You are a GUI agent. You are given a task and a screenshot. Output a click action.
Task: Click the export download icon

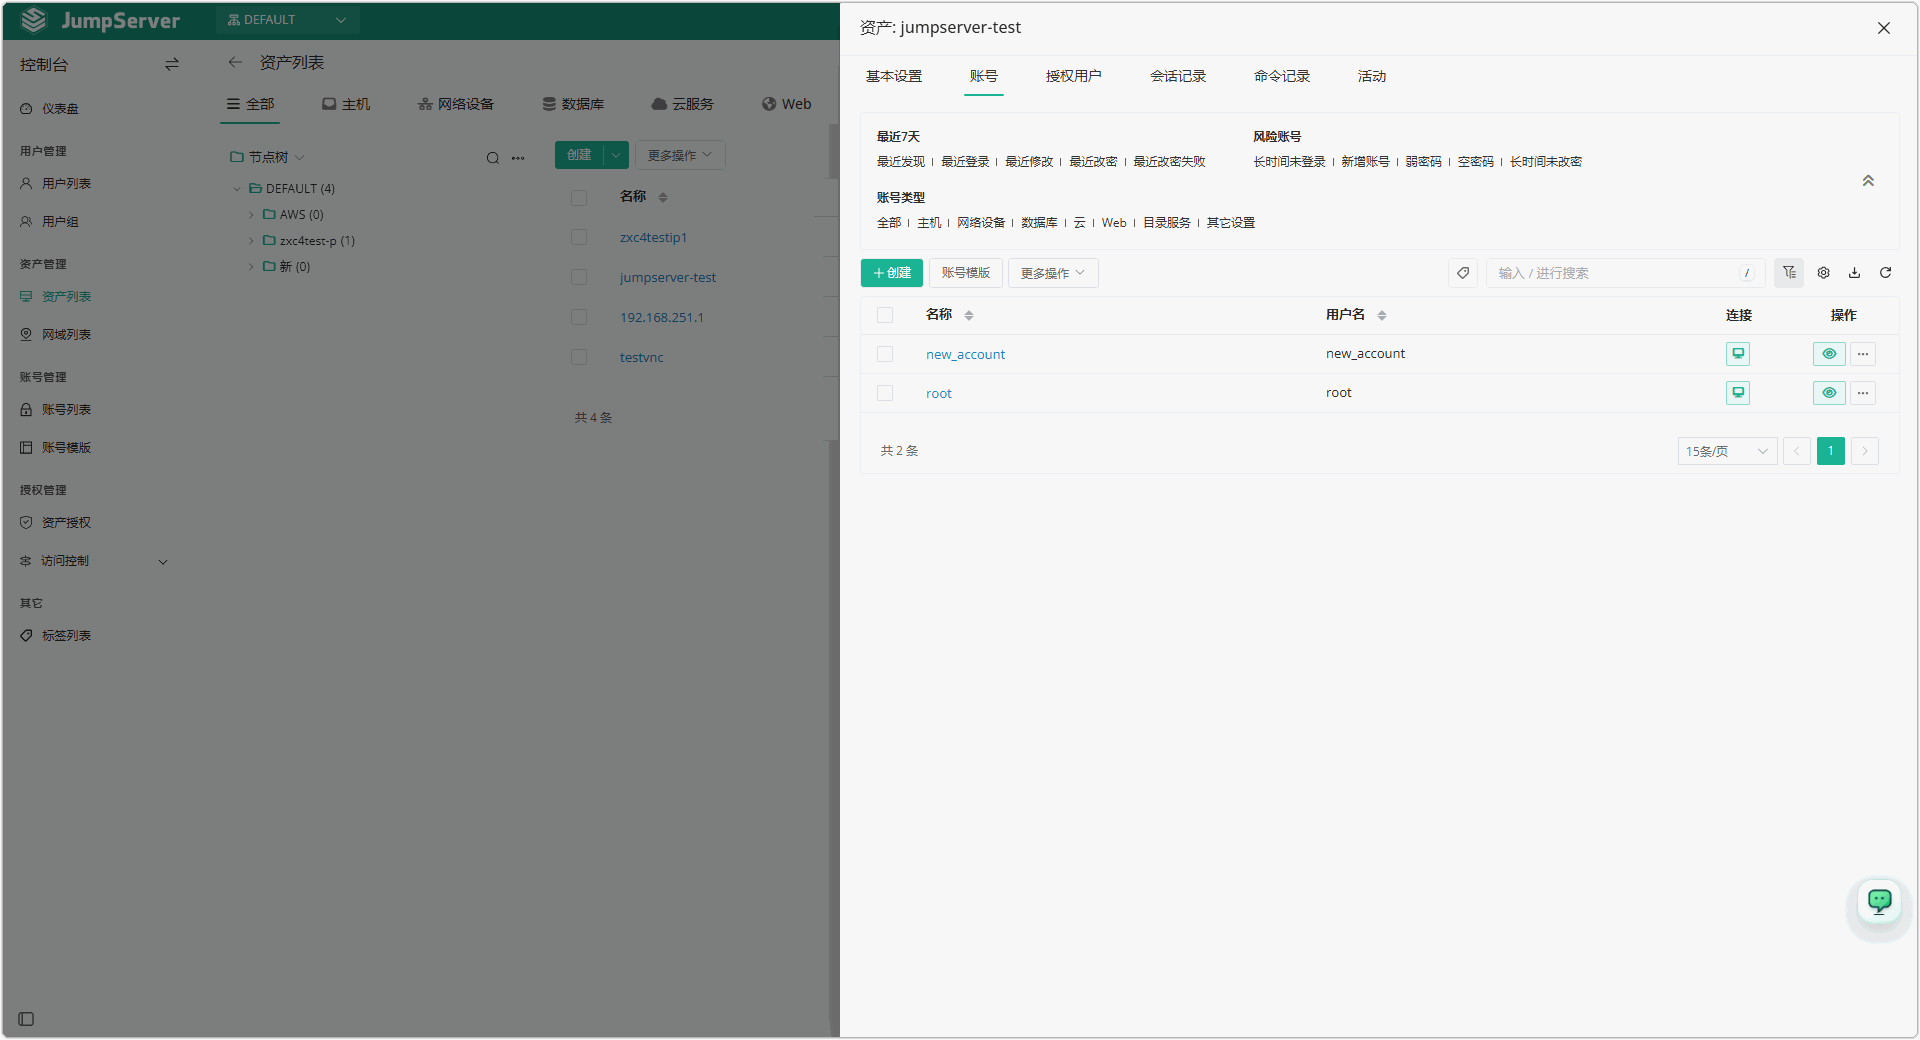tap(1854, 273)
